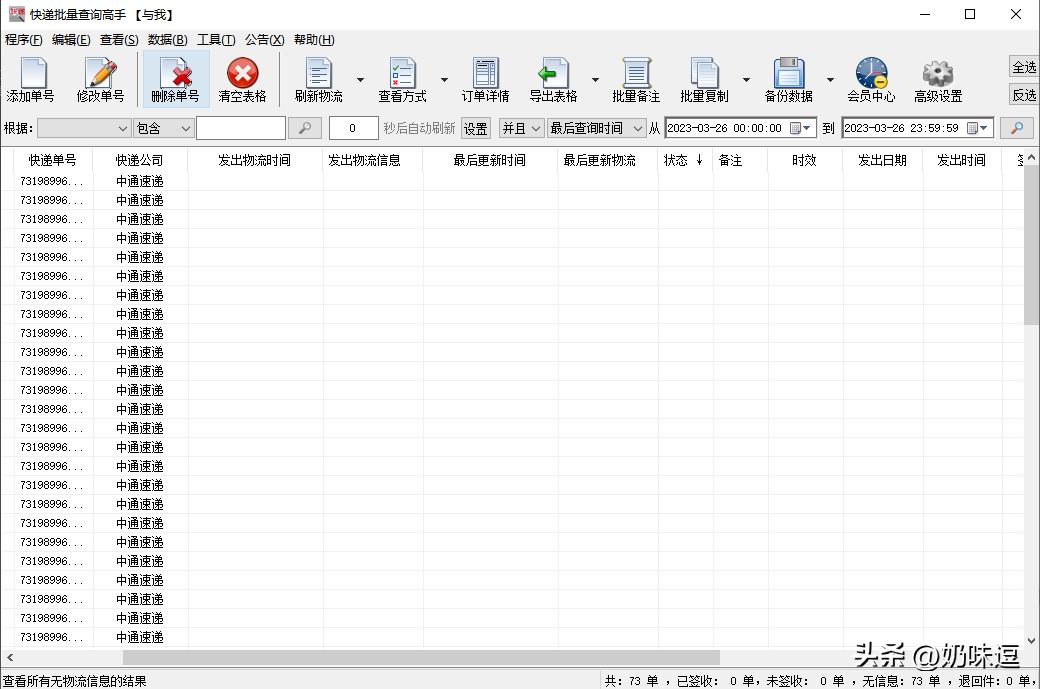Click the 添加单号 add tracking number icon
The image size is (1040, 689).
click(31, 78)
